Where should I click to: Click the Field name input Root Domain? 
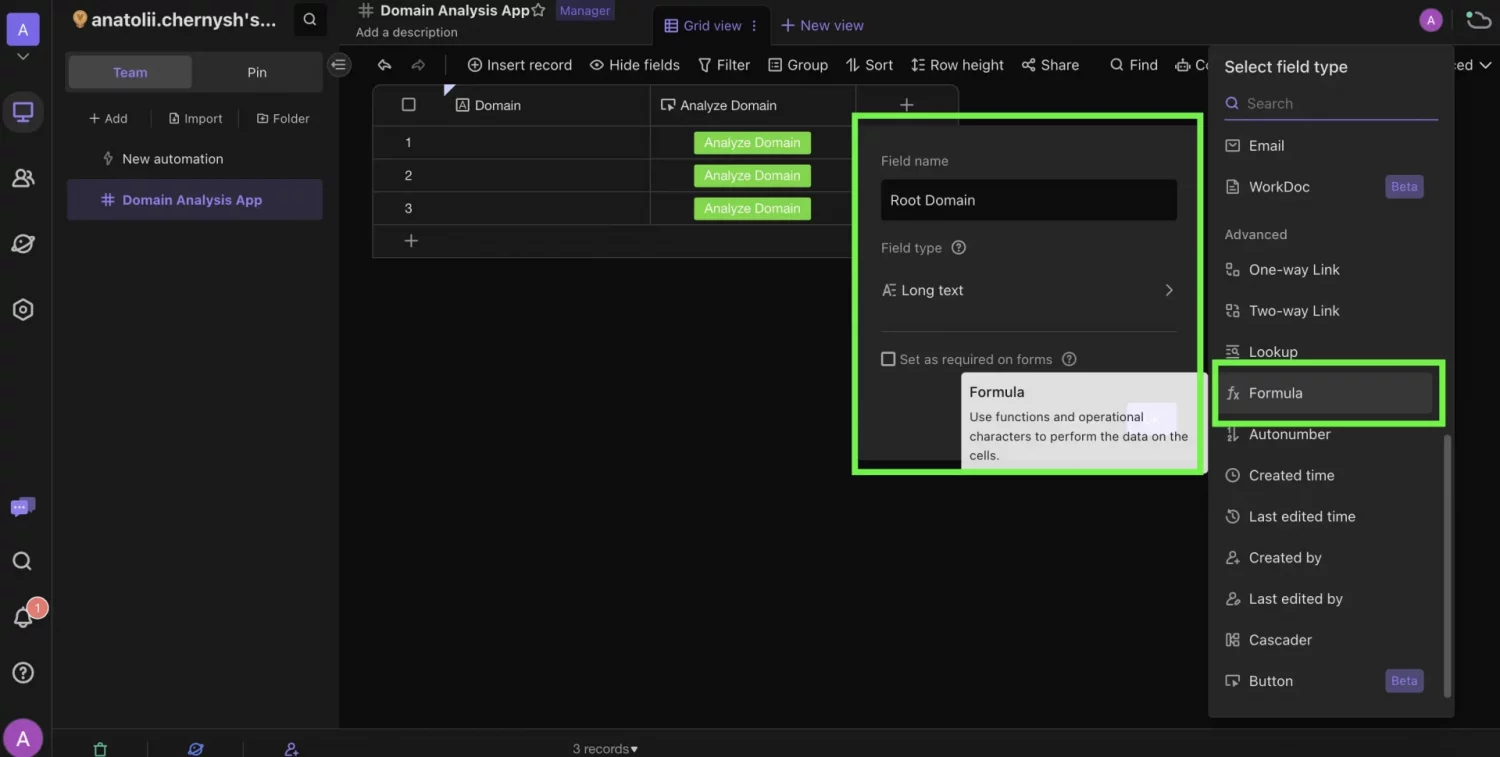tap(1028, 200)
